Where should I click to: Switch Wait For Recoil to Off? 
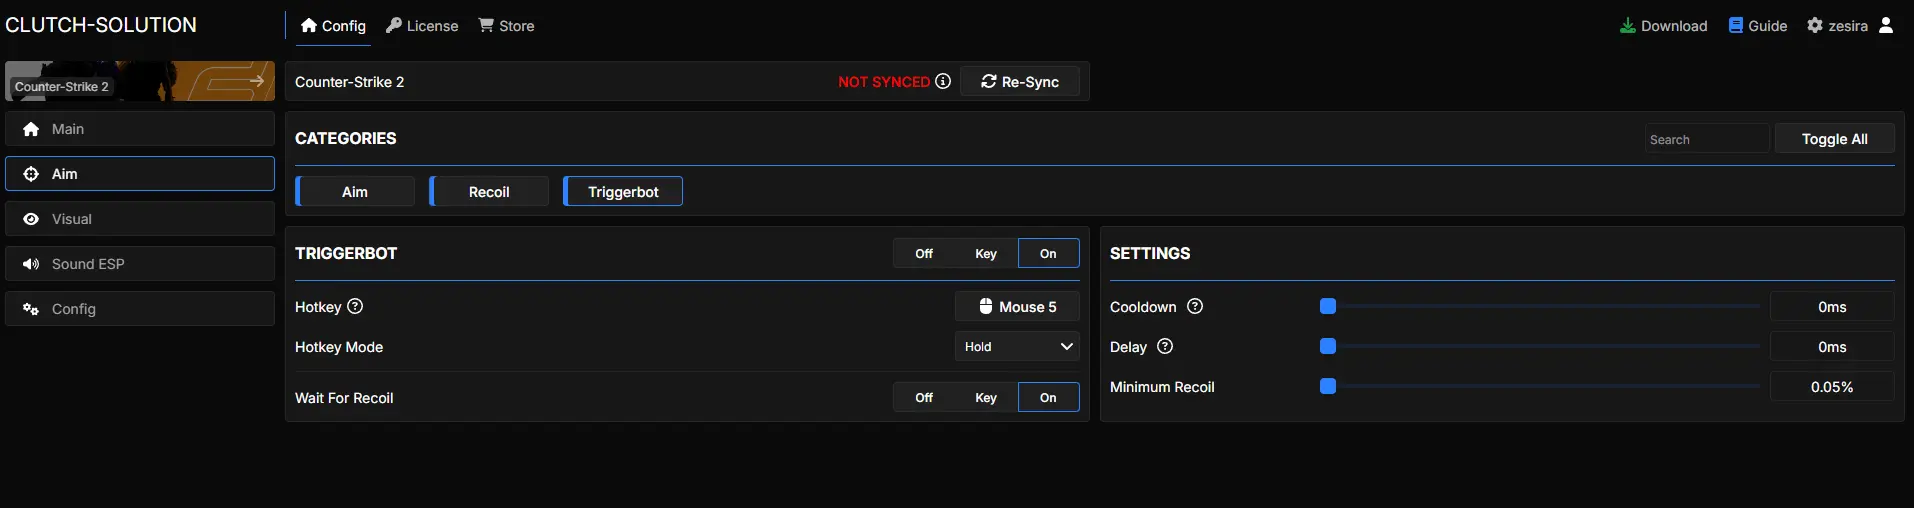pyautogui.click(x=924, y=398)
